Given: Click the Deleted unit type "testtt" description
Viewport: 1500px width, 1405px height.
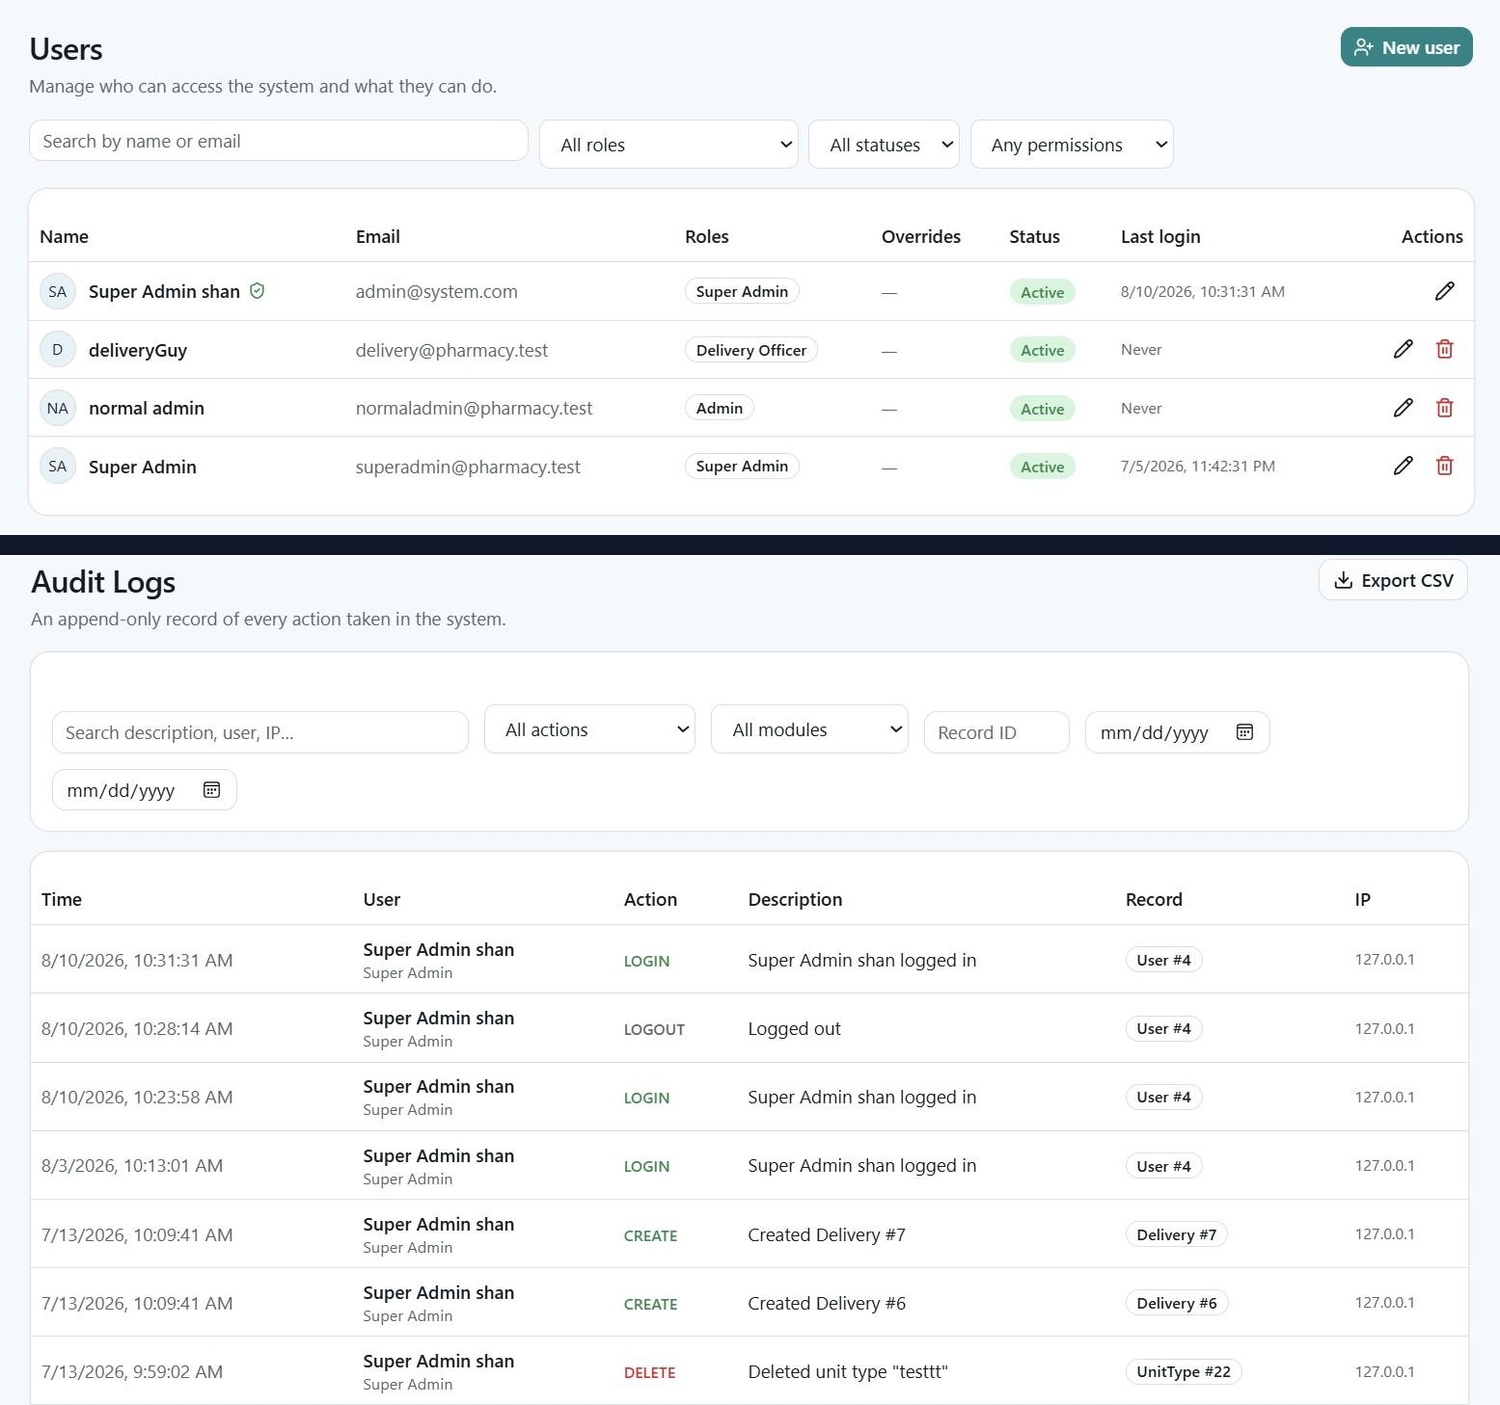Looking at the screenshot, I should click(x=848, y=1371).
